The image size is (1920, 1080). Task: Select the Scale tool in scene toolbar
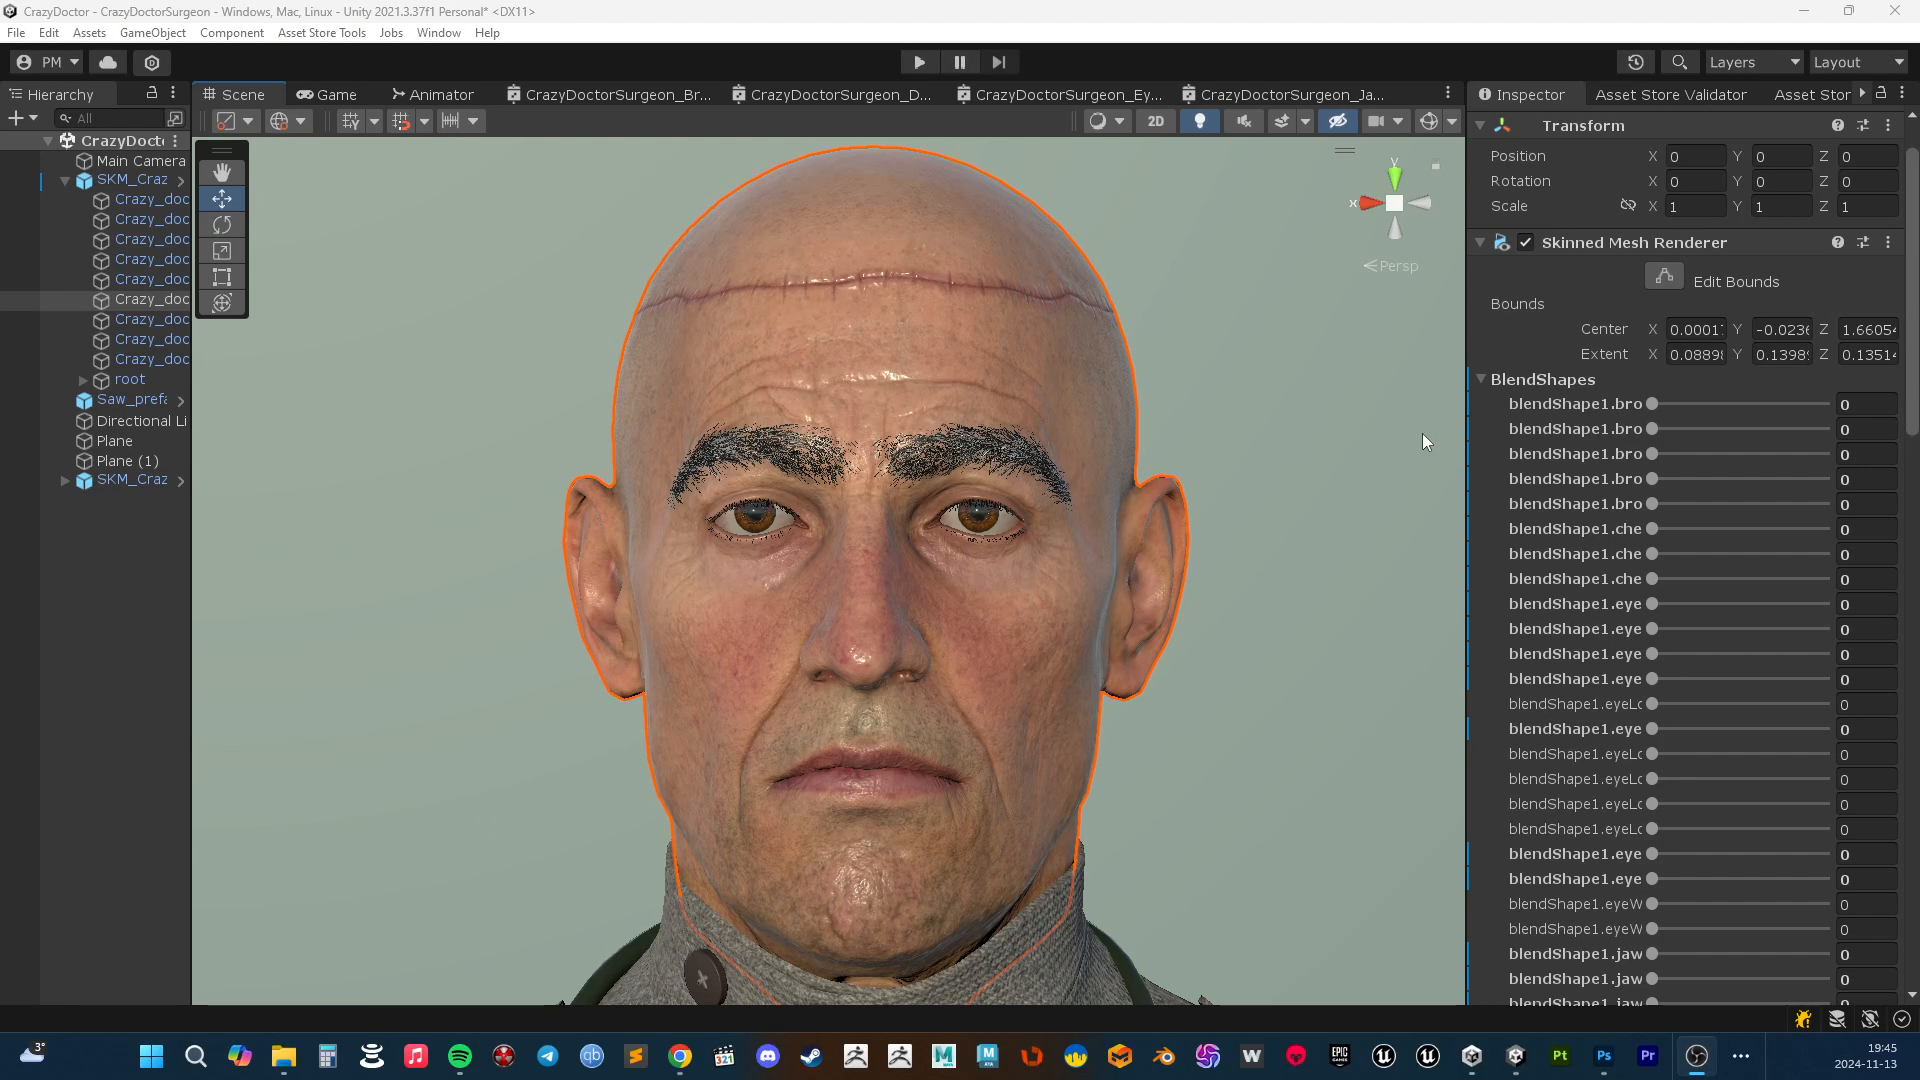pyautogui.click(x=222, y=250)
